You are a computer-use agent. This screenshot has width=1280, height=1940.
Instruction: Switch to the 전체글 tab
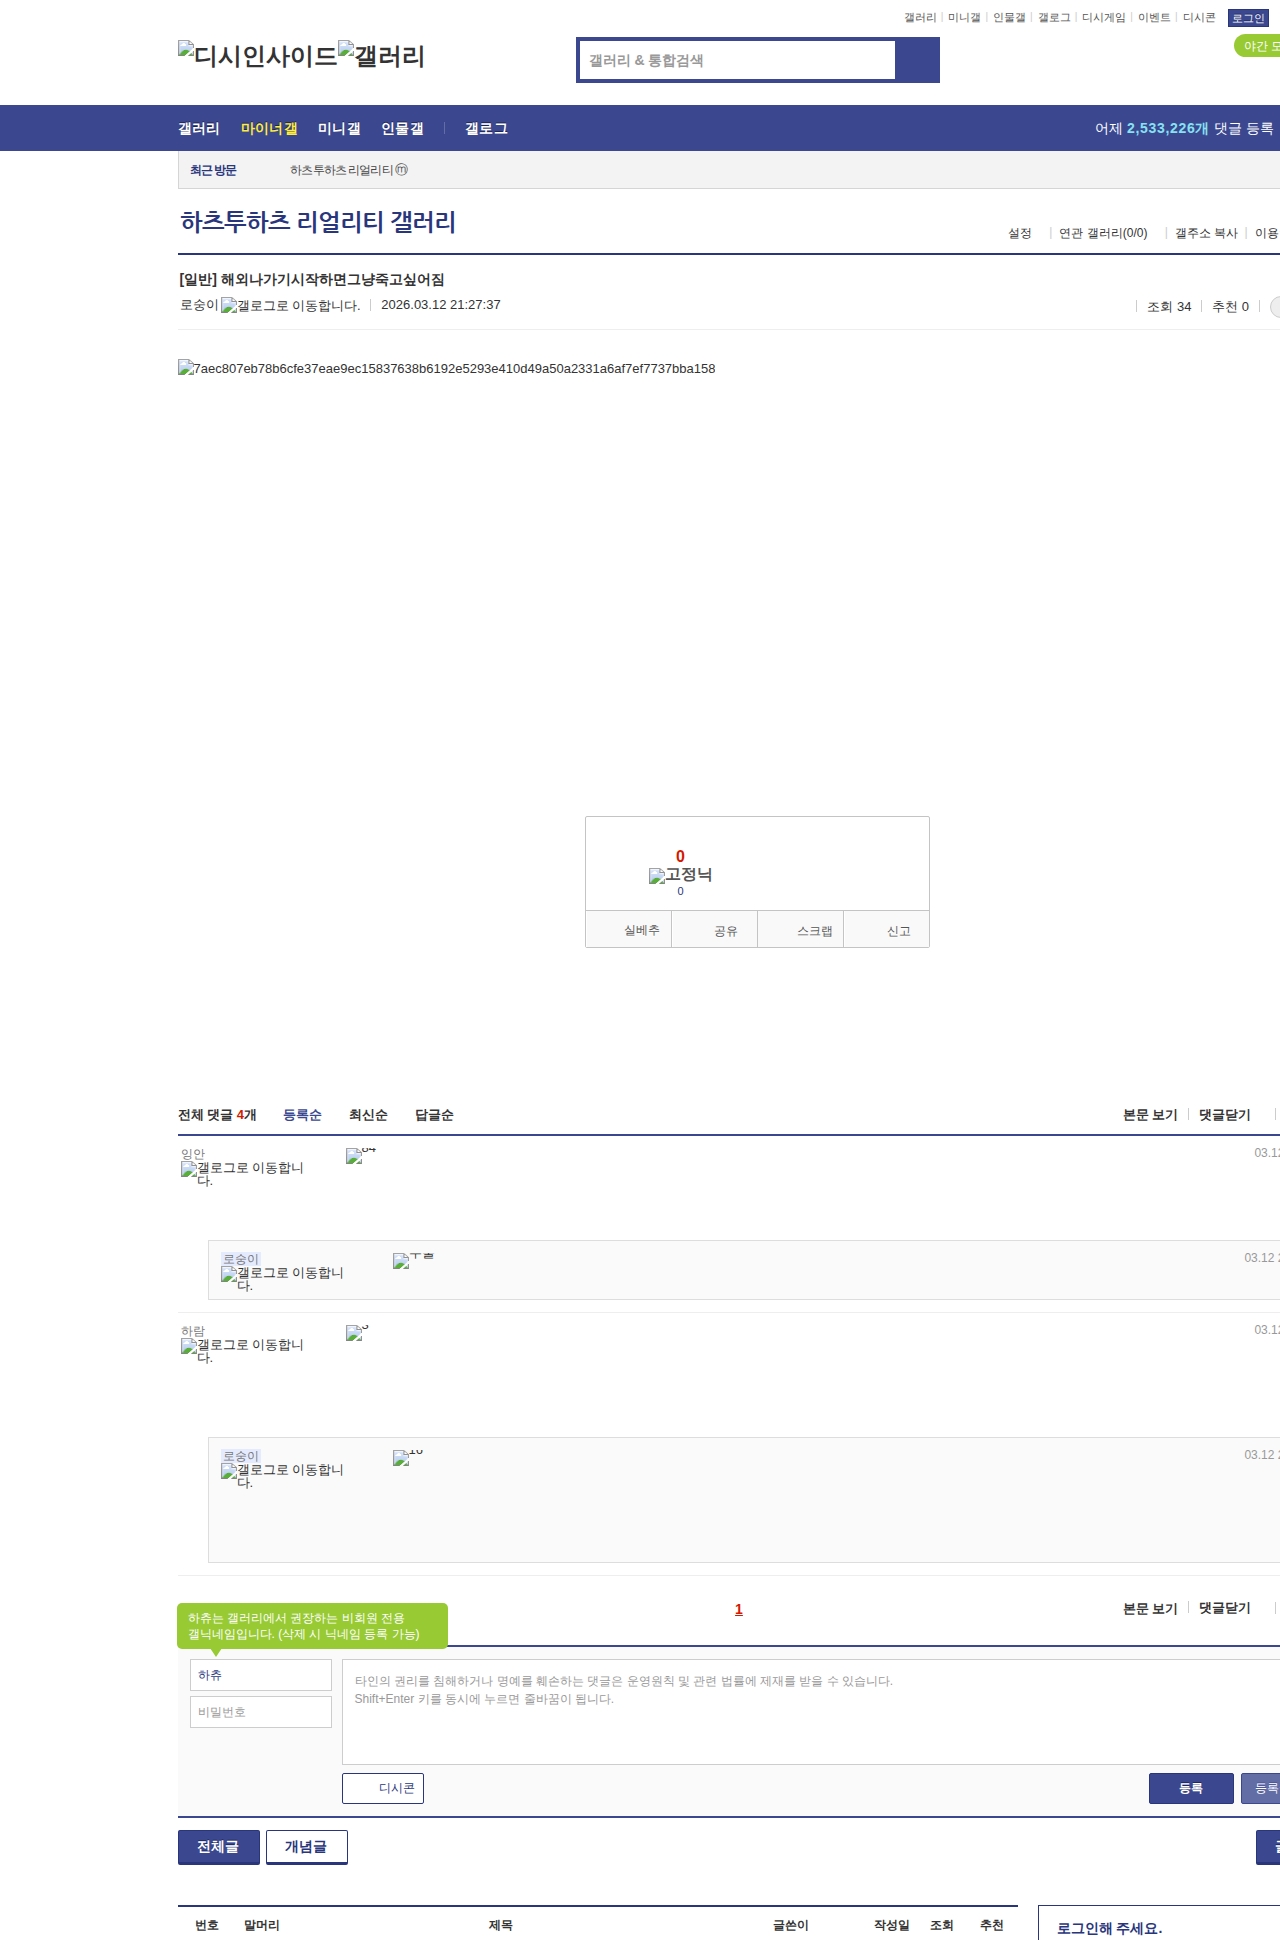[x=219, y=1847]
